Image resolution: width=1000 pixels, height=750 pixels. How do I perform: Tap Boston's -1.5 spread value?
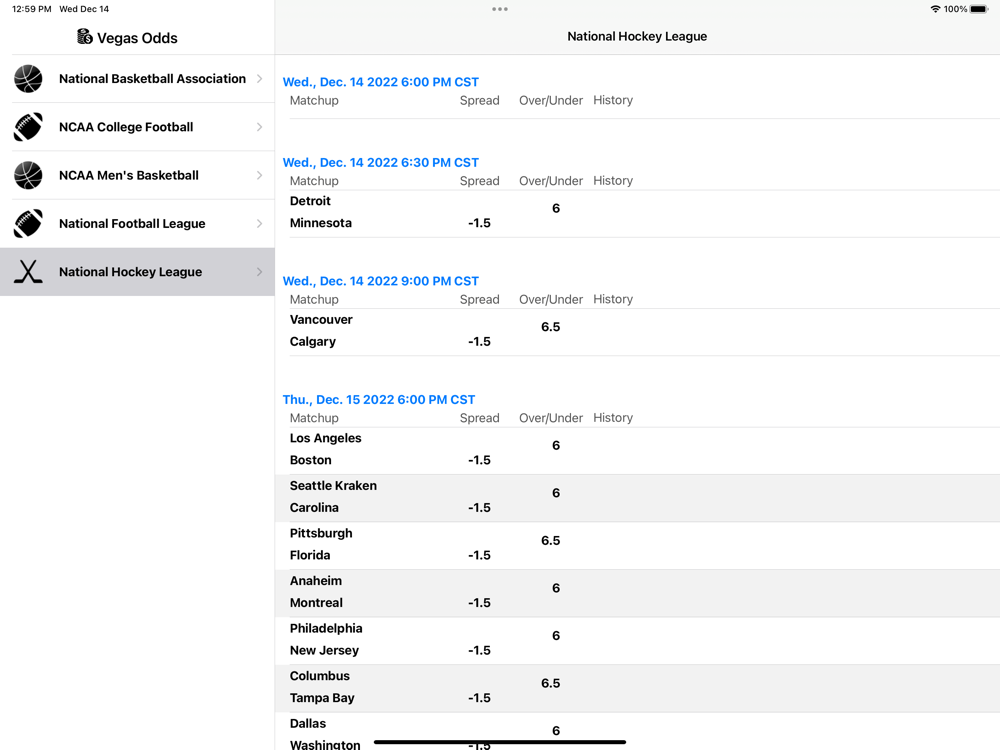click(479, 460)
